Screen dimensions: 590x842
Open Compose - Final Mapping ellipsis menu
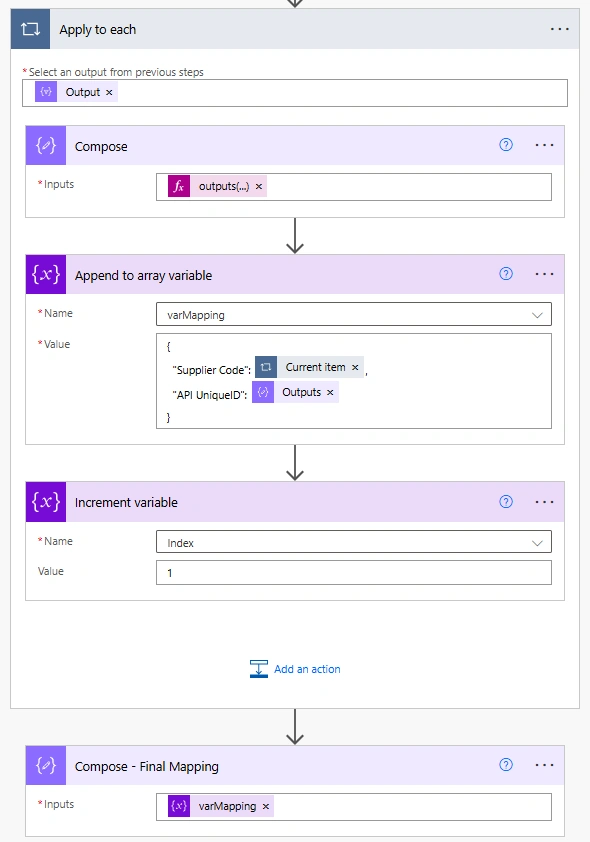544,765
